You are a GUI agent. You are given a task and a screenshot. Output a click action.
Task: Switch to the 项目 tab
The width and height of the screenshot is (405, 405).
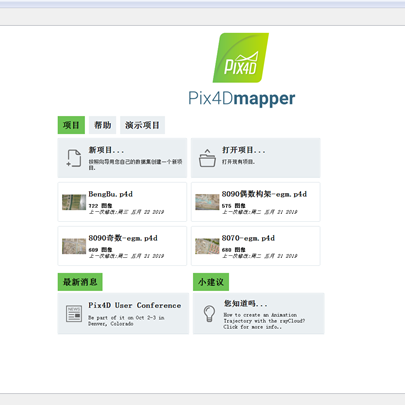(71, 125)
